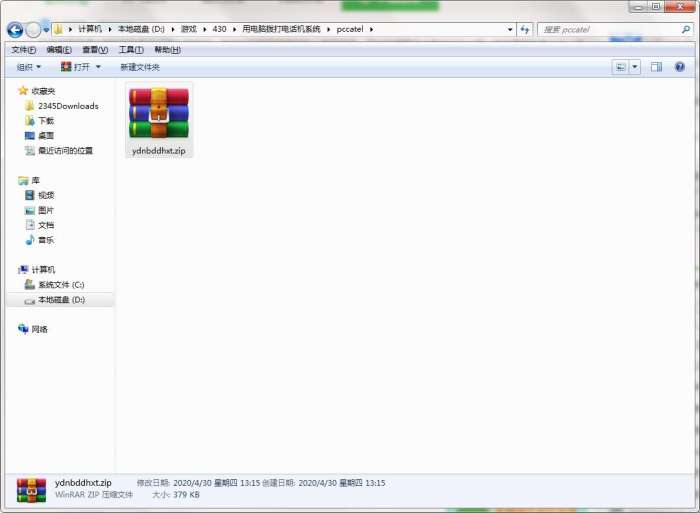The width and height of the screenshot is (700, 513).
Task: Open the 组织 dropdown in toolbar
Action: [29, 67]
